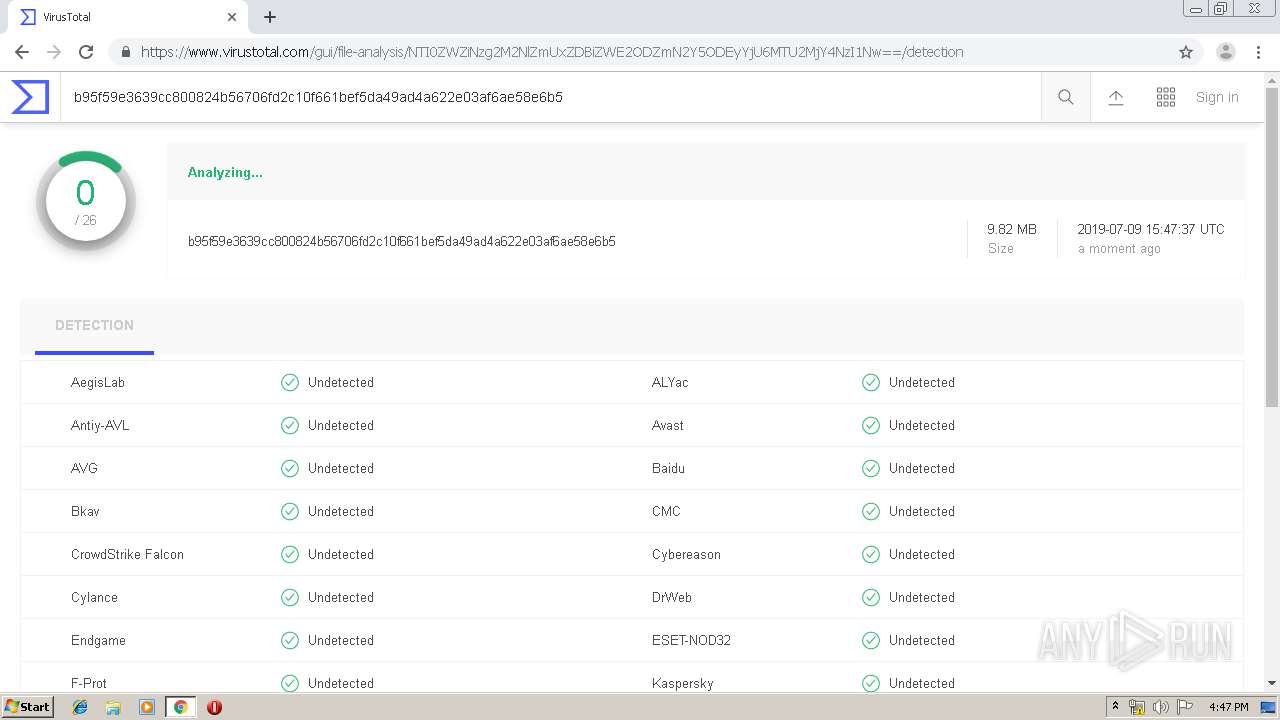The width and height of the screenshot is (1280, 720).
Task: Click the AegisLab engine name
Action: 98,382
